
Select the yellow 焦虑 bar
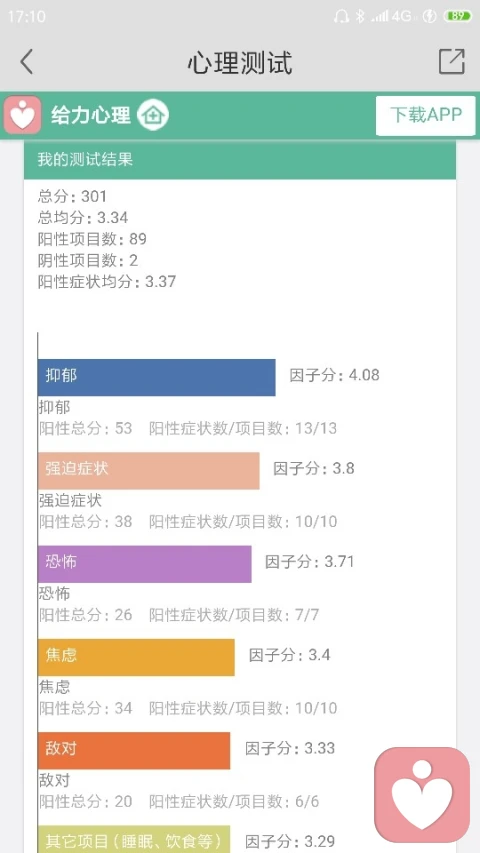click(136, 657)
